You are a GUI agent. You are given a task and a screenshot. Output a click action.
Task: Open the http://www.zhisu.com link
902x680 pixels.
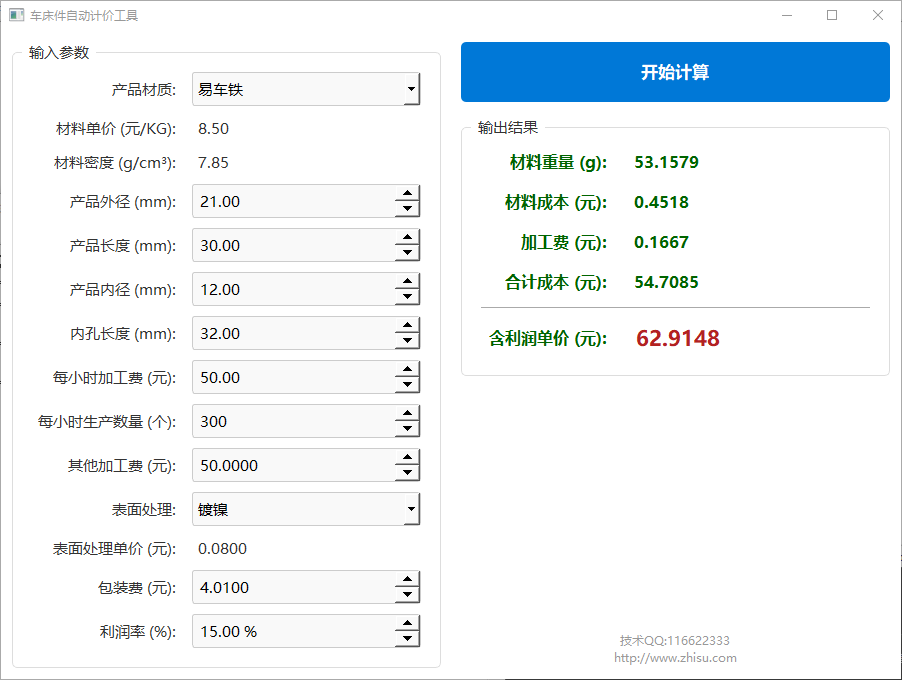675,658
